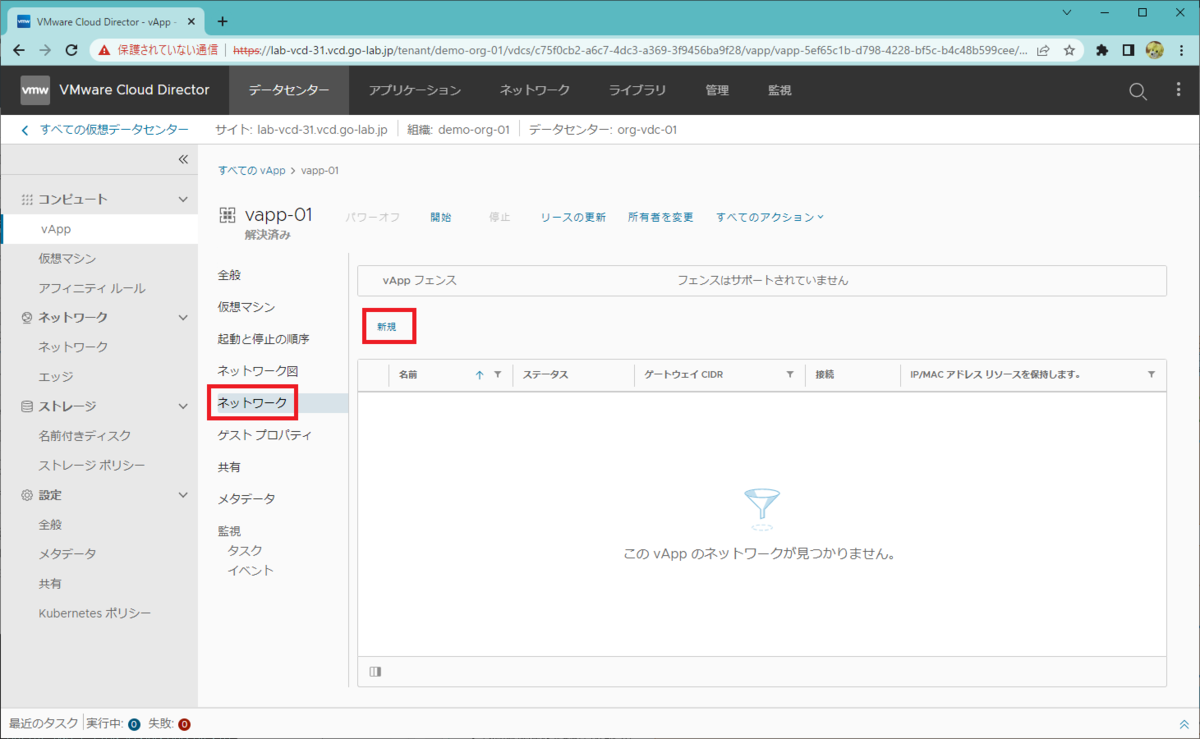This screenshot has height=739, width=1200.
Task: Open the すべてのアクション dropdown
Action: (770, 217)
